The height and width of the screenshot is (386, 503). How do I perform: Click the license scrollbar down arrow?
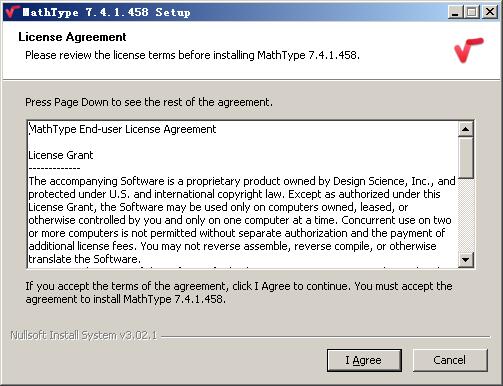point(466,260)
